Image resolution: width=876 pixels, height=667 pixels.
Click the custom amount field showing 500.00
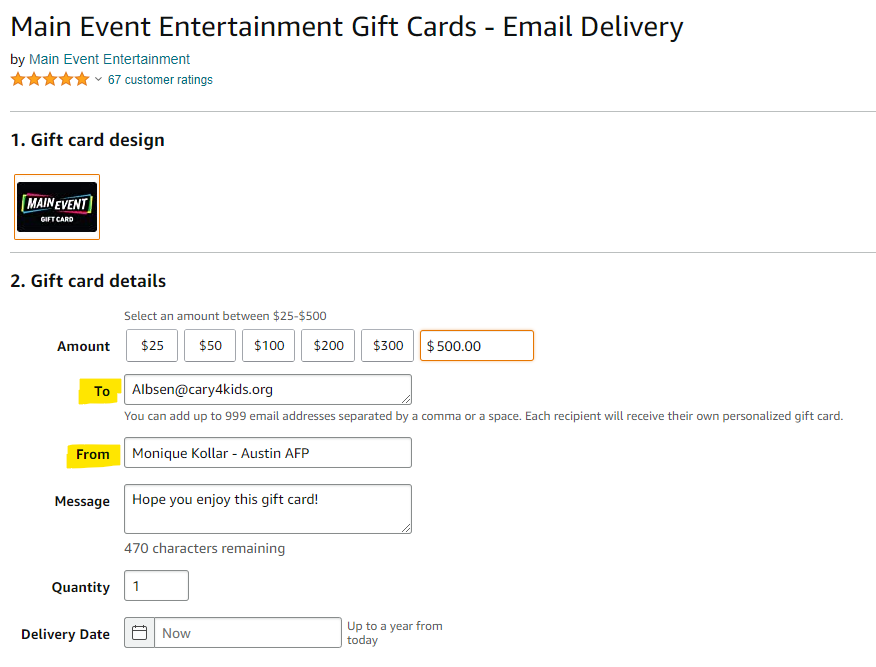[x=477, y=346]
